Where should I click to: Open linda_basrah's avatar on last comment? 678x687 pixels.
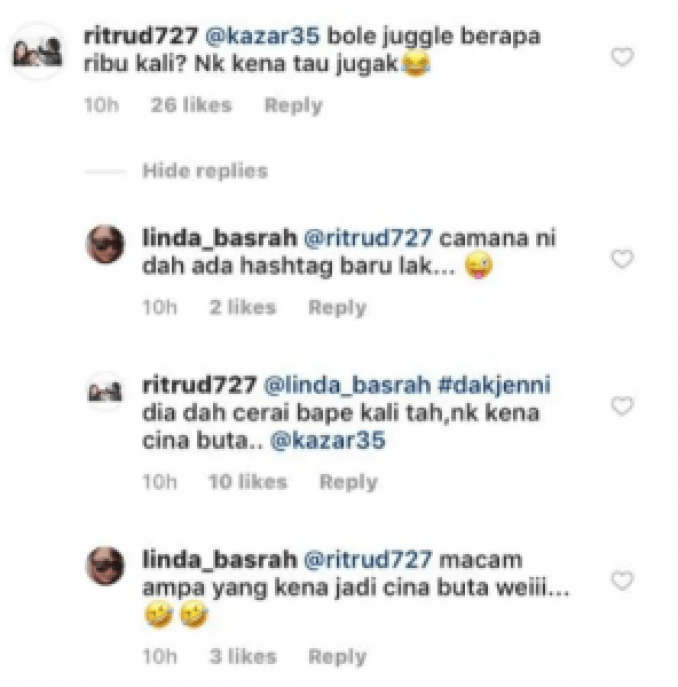(105, 566)
